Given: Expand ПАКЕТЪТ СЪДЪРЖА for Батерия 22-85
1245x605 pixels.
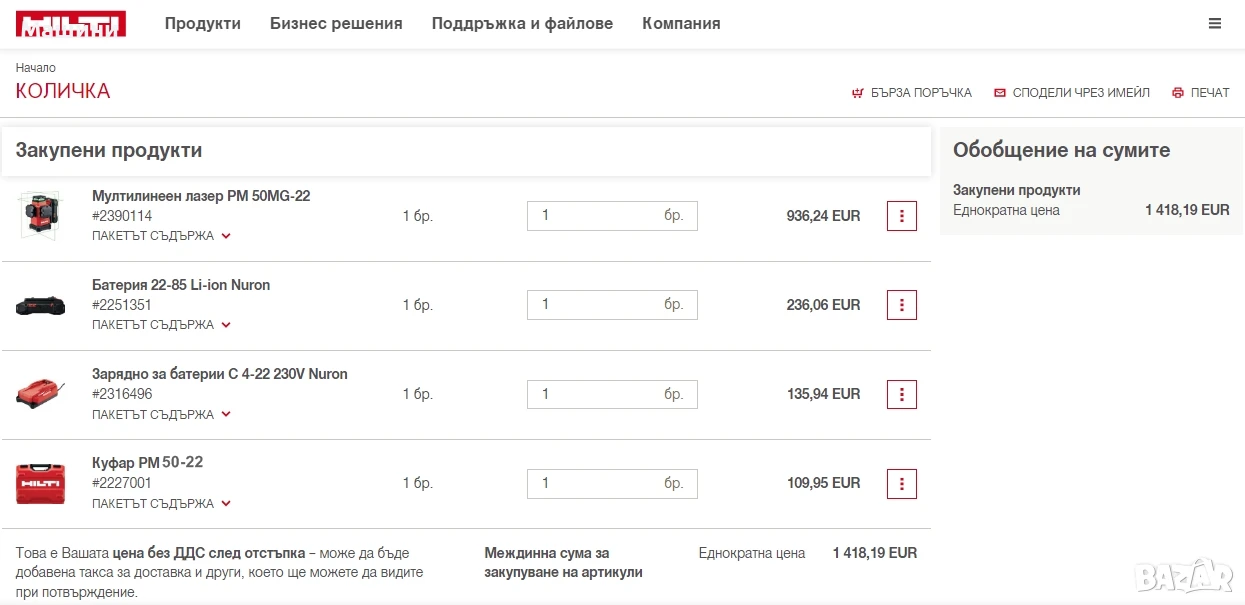Looking at the screenshot, I should (x=162, y=325).
